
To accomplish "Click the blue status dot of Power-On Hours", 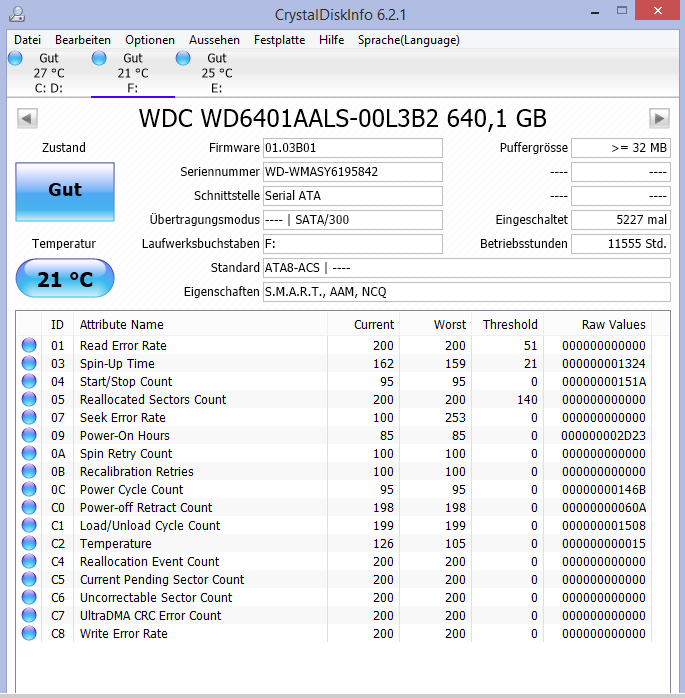I will click(29, 435).
